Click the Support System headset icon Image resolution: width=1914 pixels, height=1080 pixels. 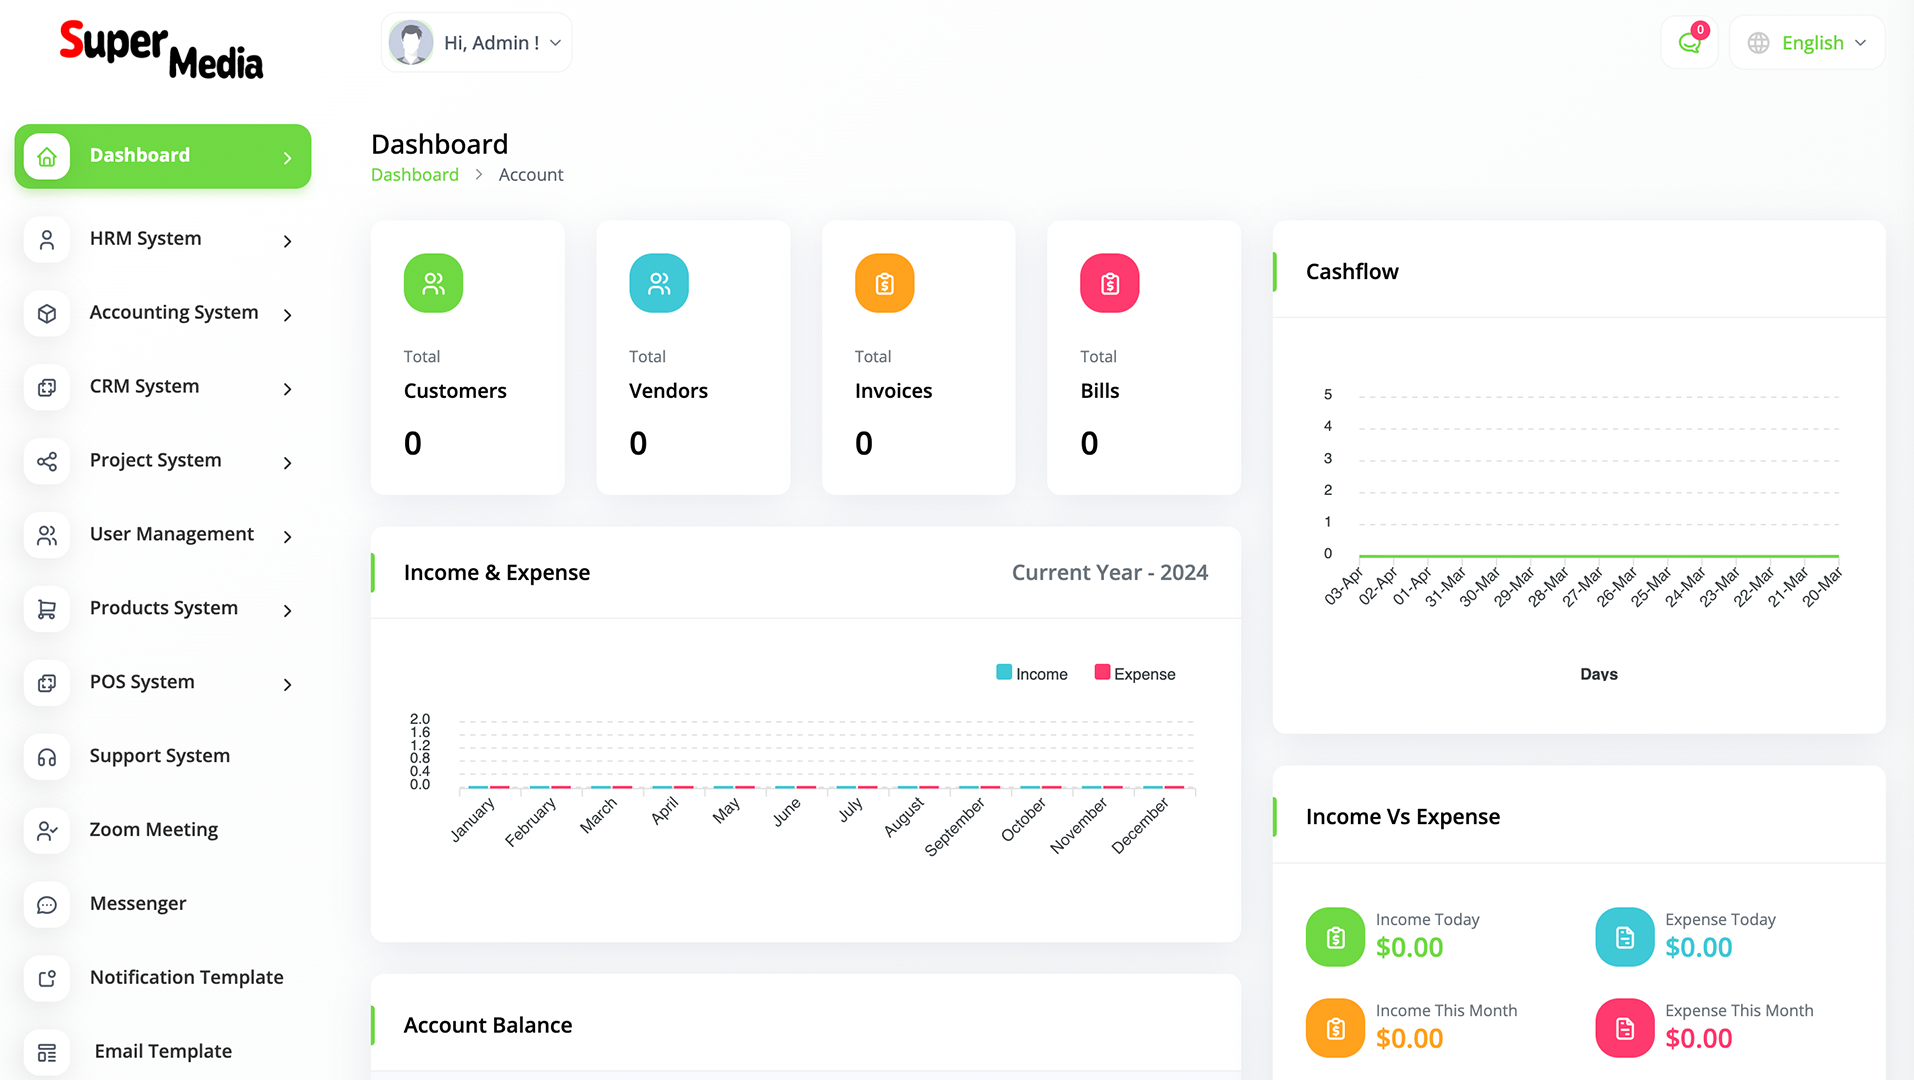point(47,757)
